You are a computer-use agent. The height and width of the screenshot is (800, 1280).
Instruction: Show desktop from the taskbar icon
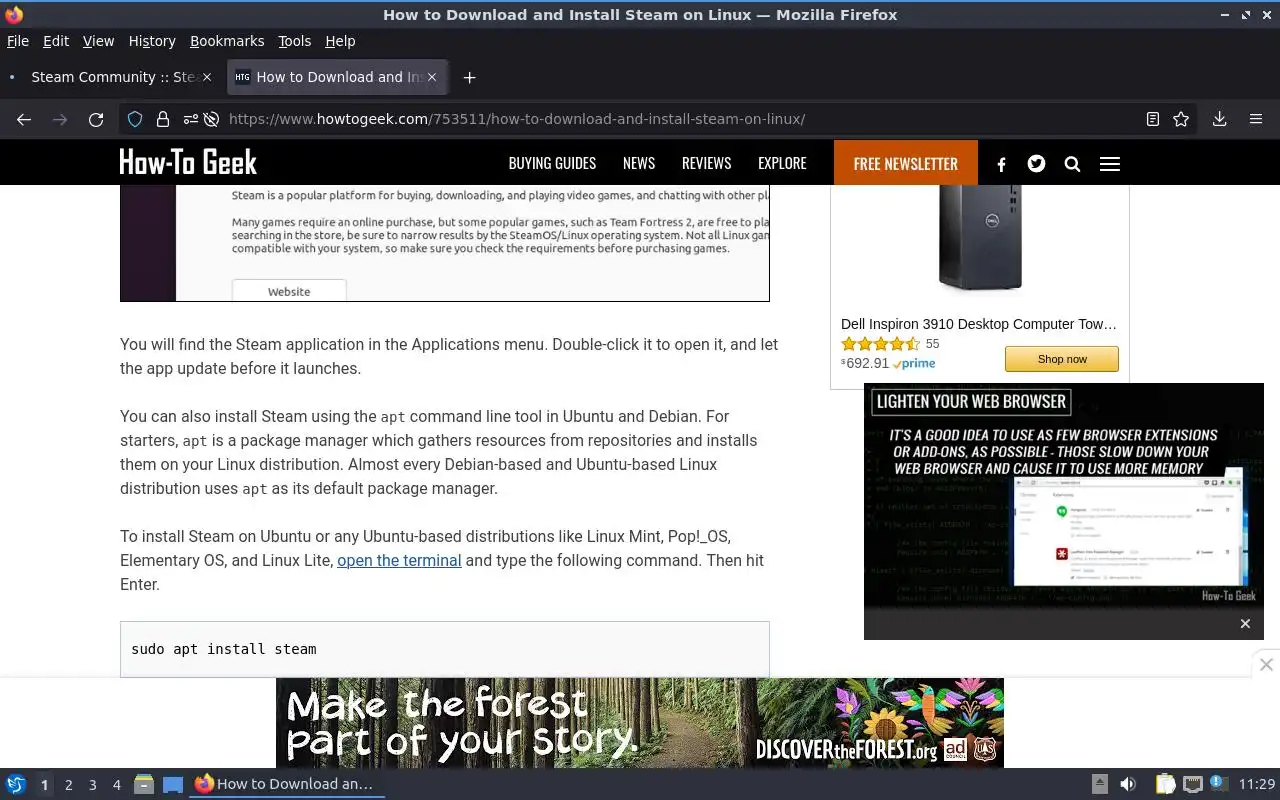[173, 784]
